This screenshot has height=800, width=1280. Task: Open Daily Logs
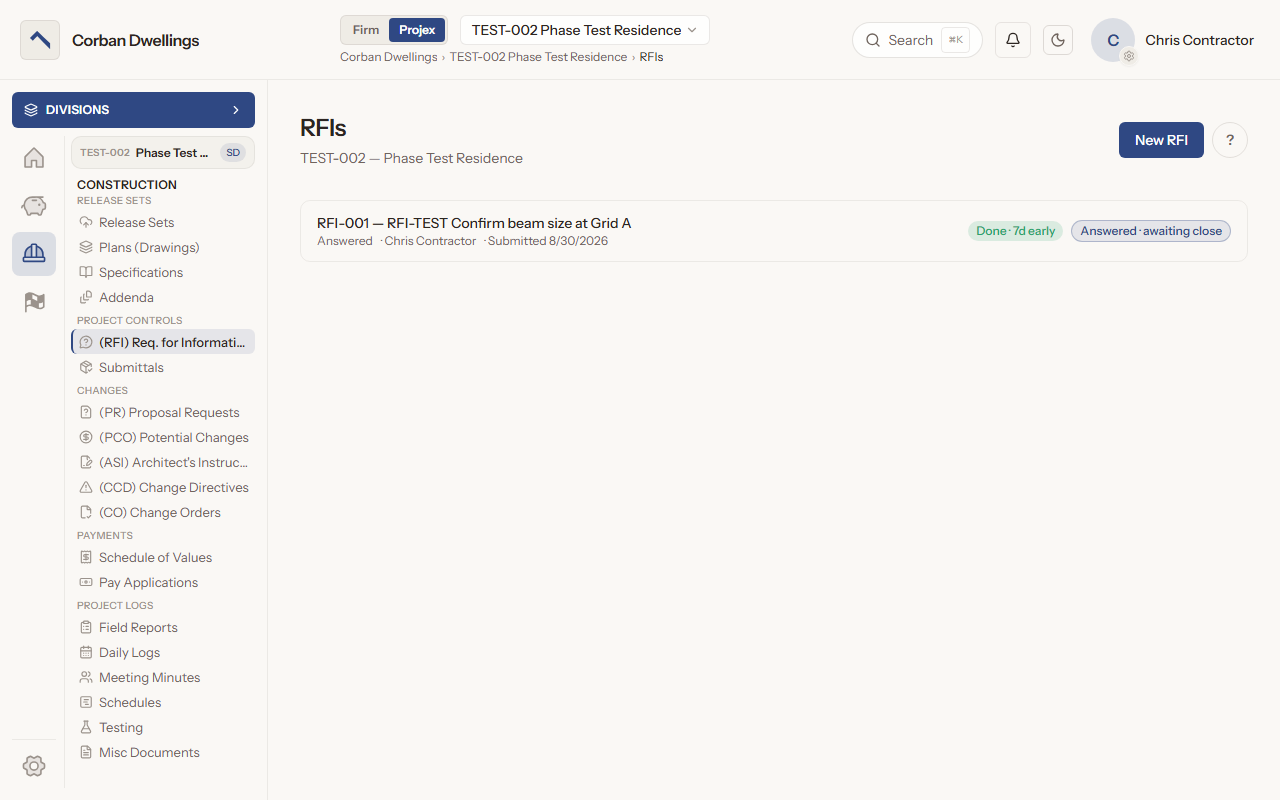pyautogui.click(x=163, y=652)
